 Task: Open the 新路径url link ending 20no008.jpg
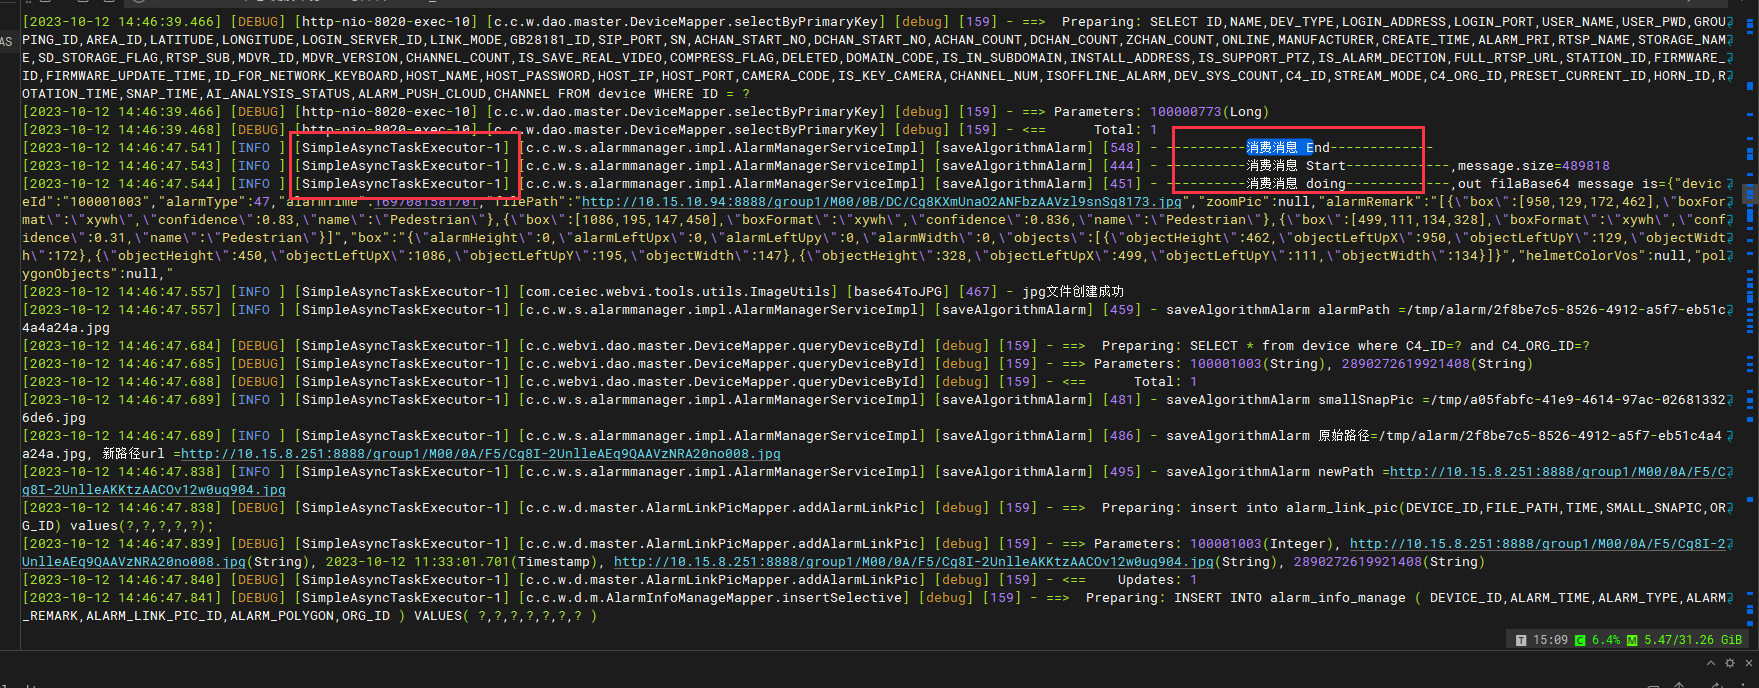480,454
